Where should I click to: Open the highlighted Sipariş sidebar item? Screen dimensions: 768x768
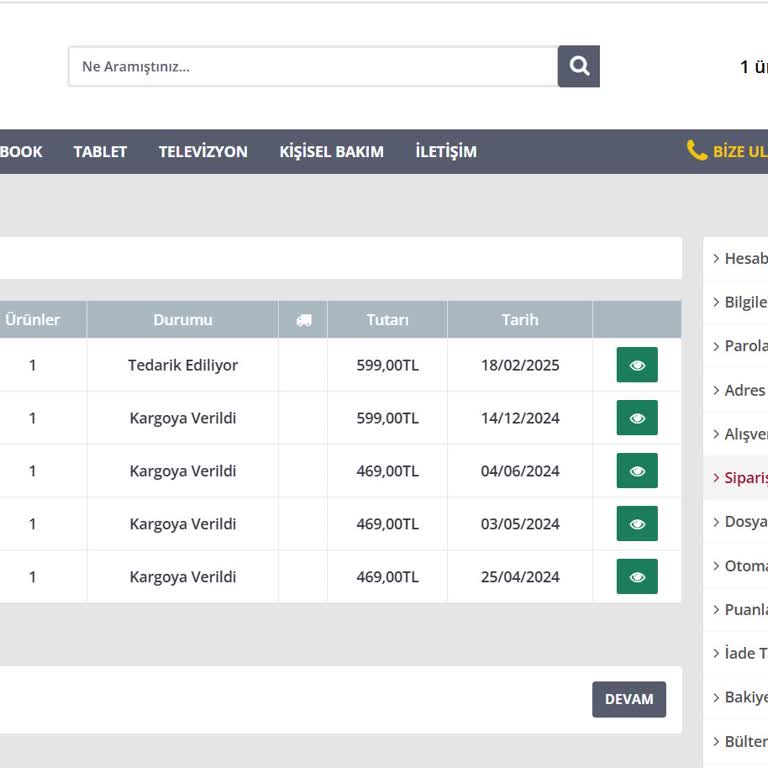pos(744,478)
